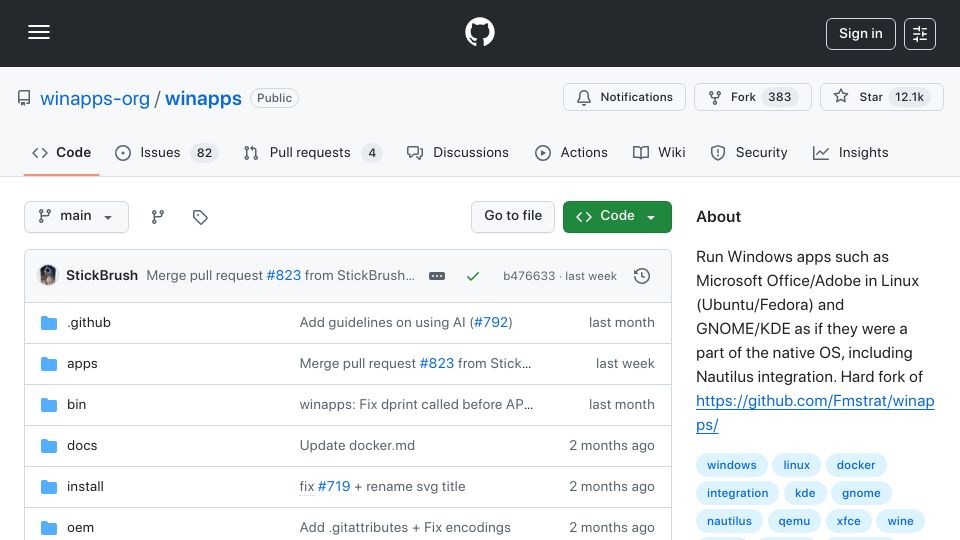Open the 'Update docker.md' commit message
The height and width of the screenshot is (540, 960).
[x=357, y=446]
